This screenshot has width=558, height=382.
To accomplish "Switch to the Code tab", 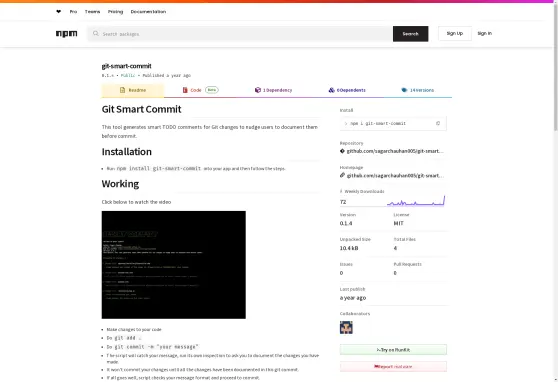I will point(200,90).
